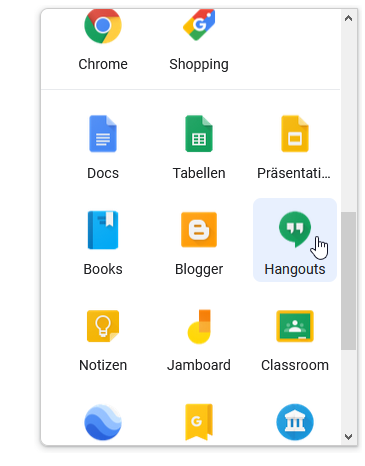This screenshot has height=466, width=365.
Task: Open the Arts & Culture museum icon
Action: click(295, 422)
